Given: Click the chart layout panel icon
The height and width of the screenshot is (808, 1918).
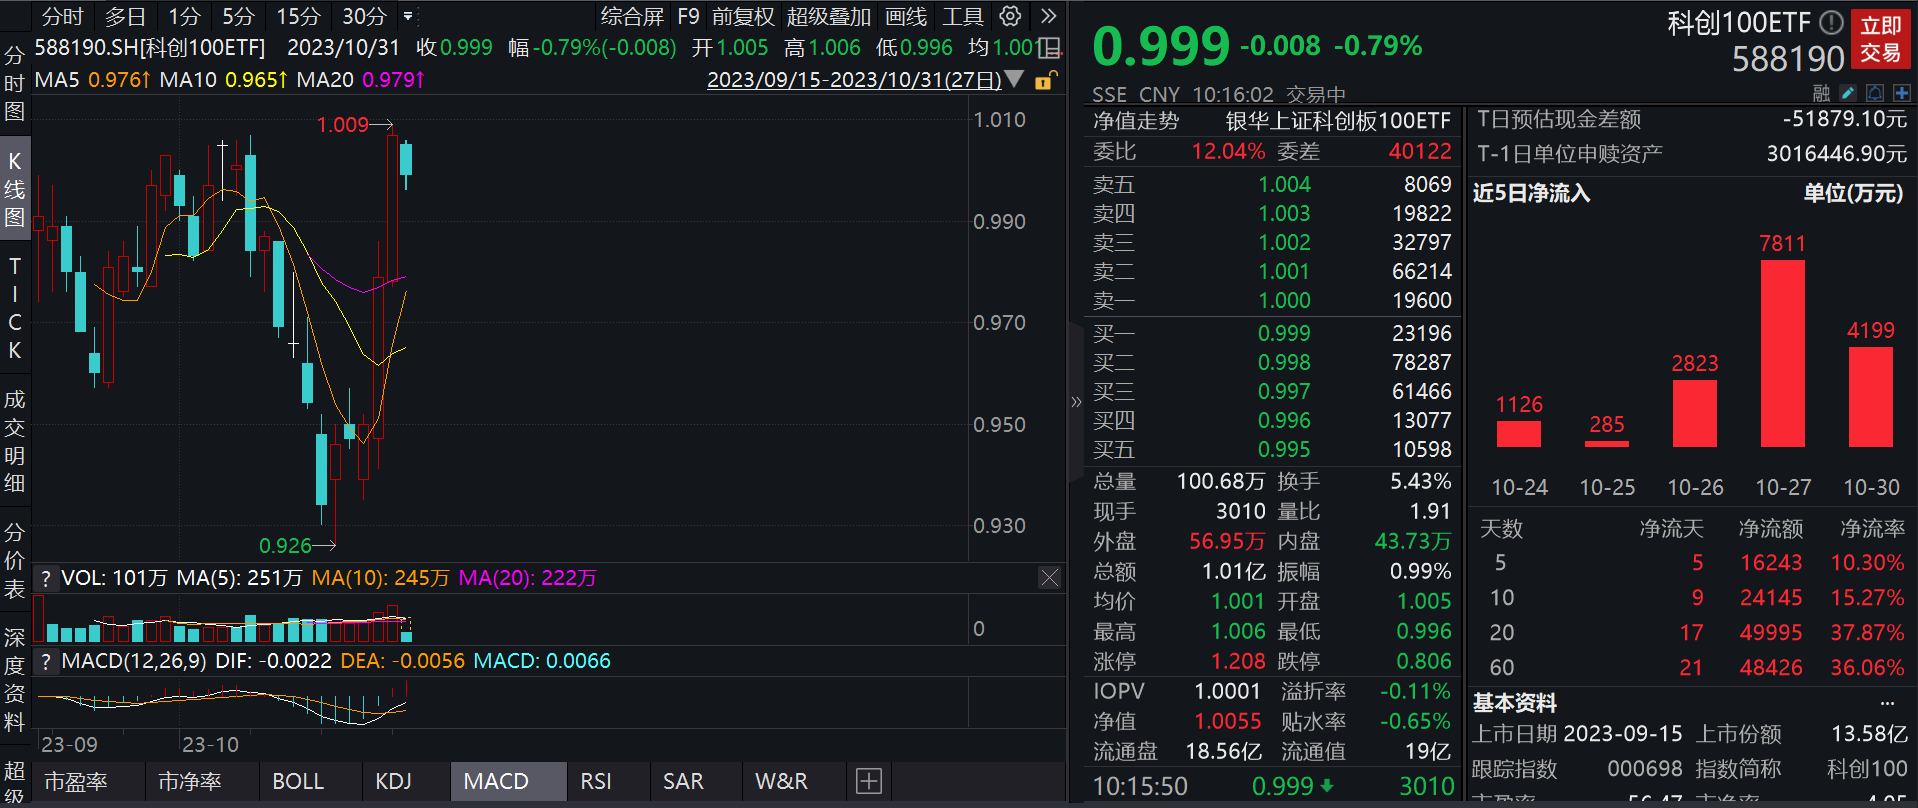Looking at the screenshot, I should 1049,47.
